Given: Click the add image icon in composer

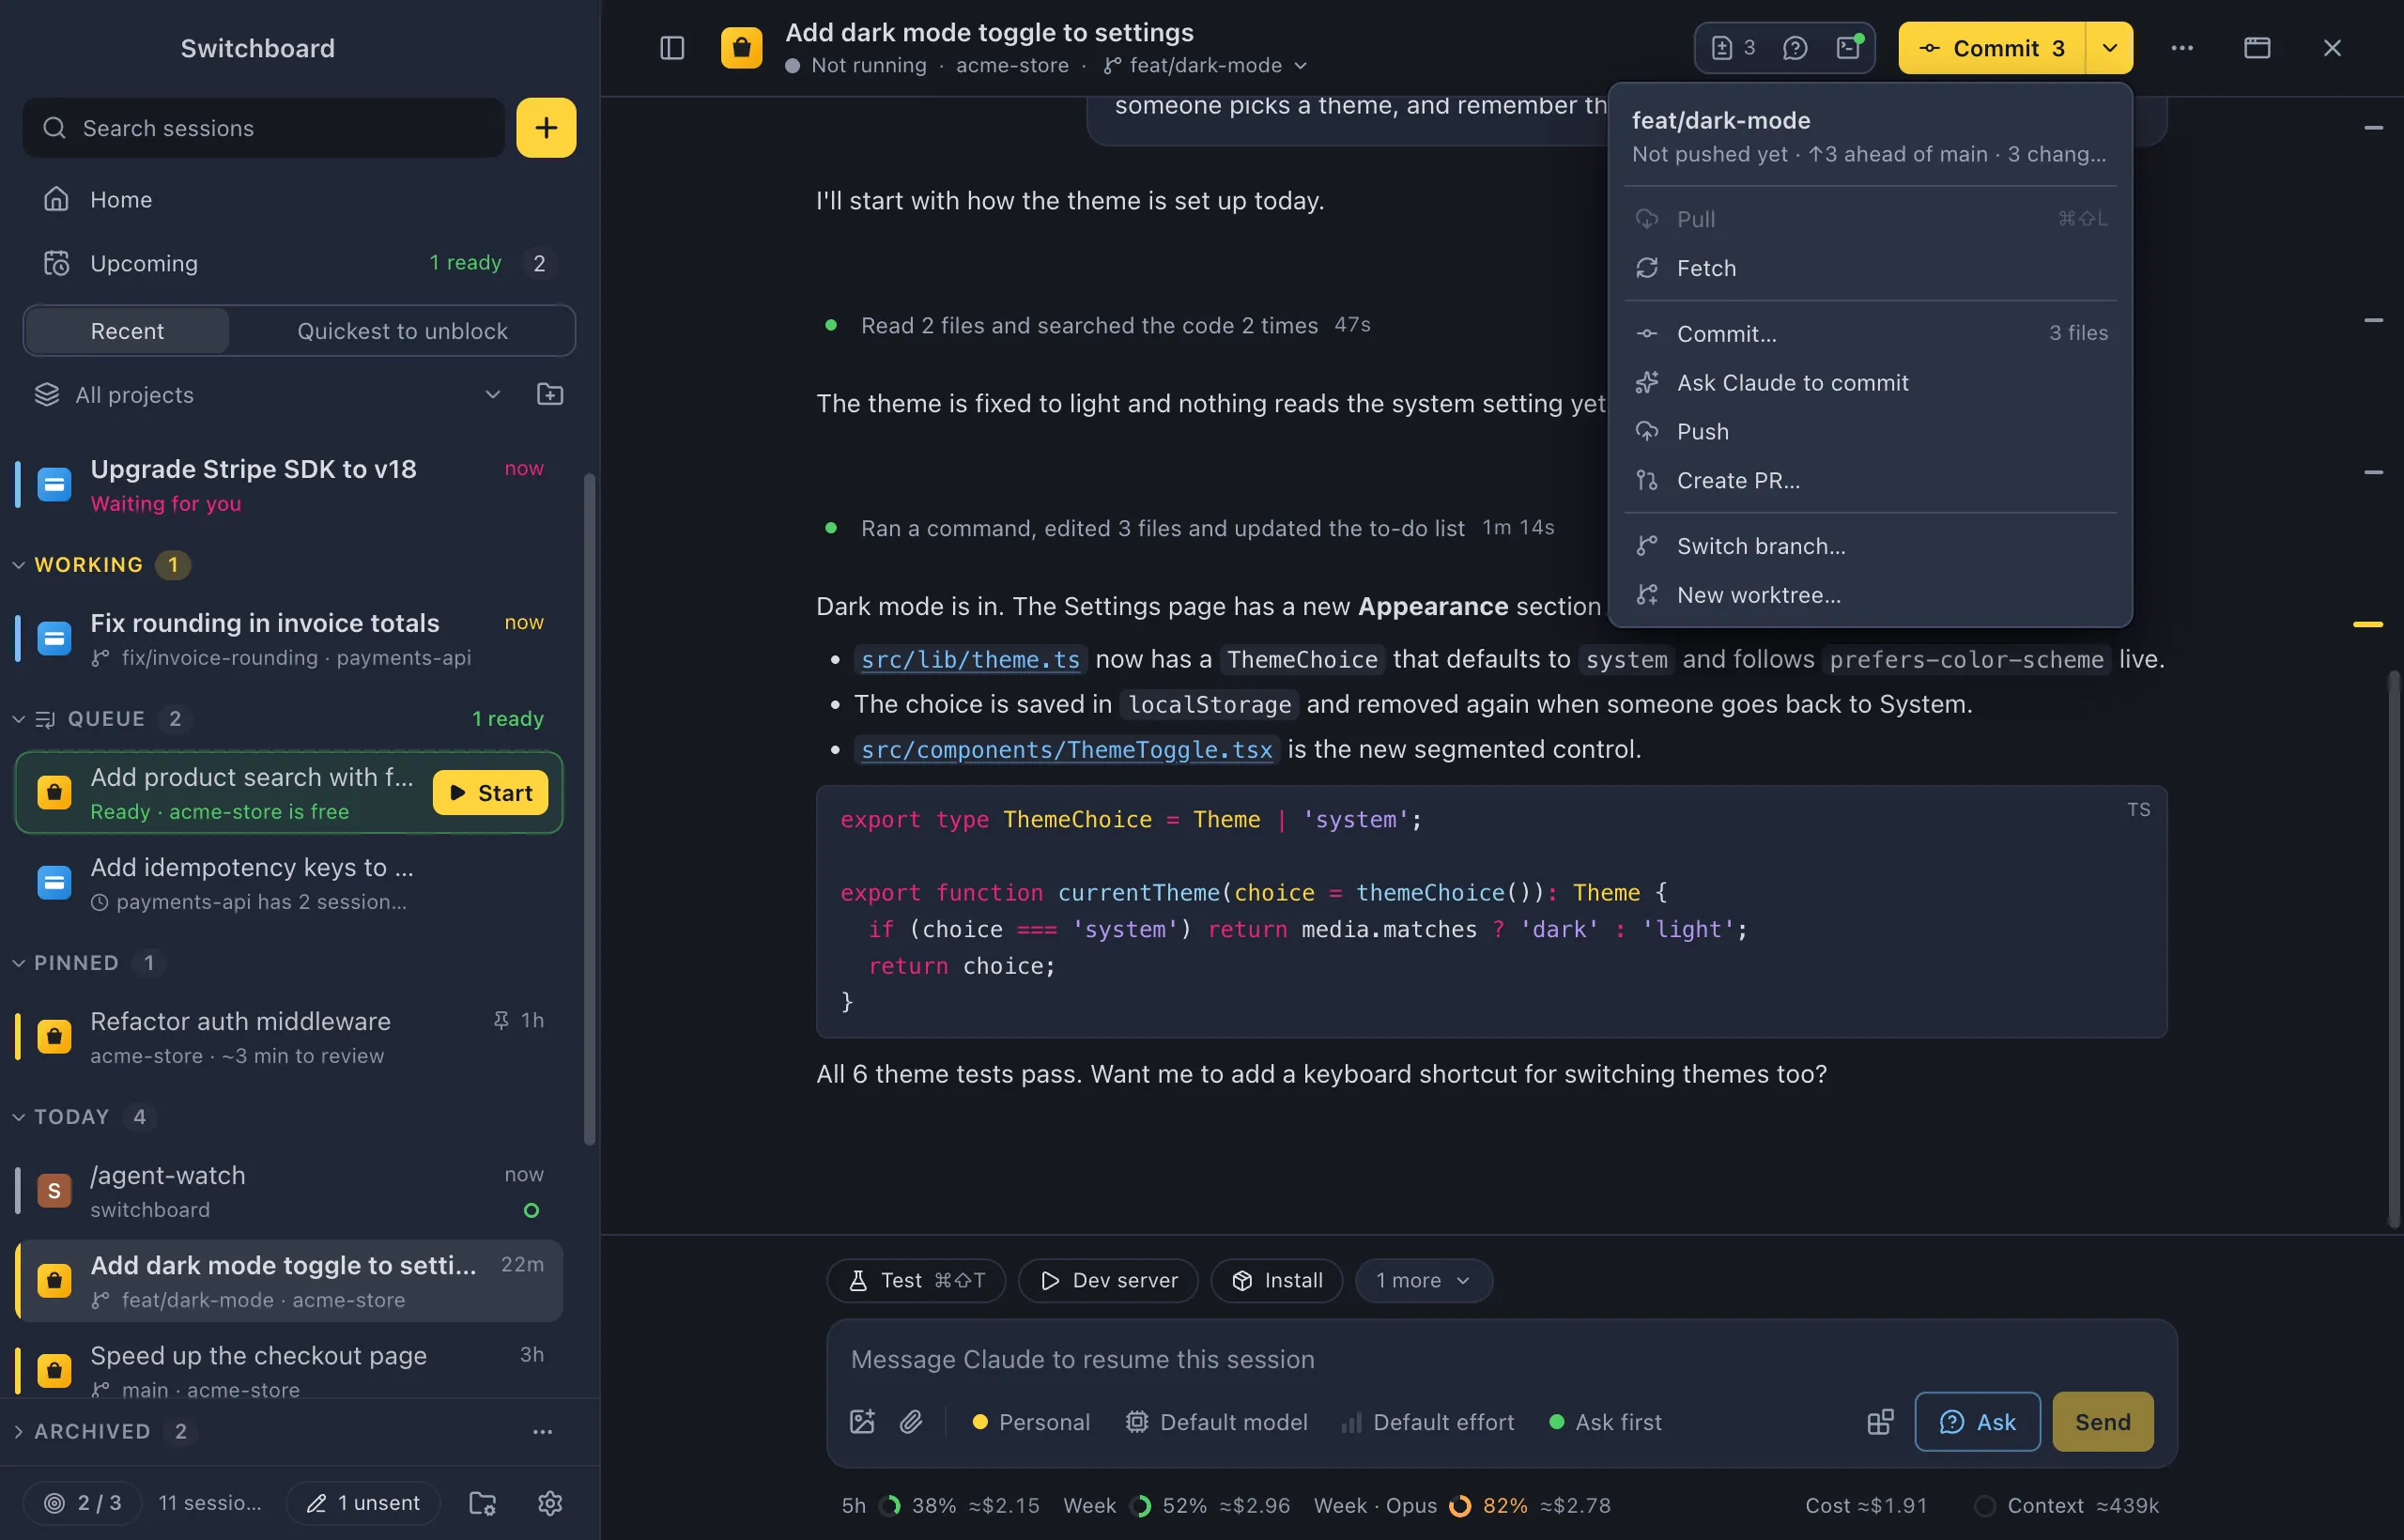Looking at the screenshot, I should click(862, 1421).
